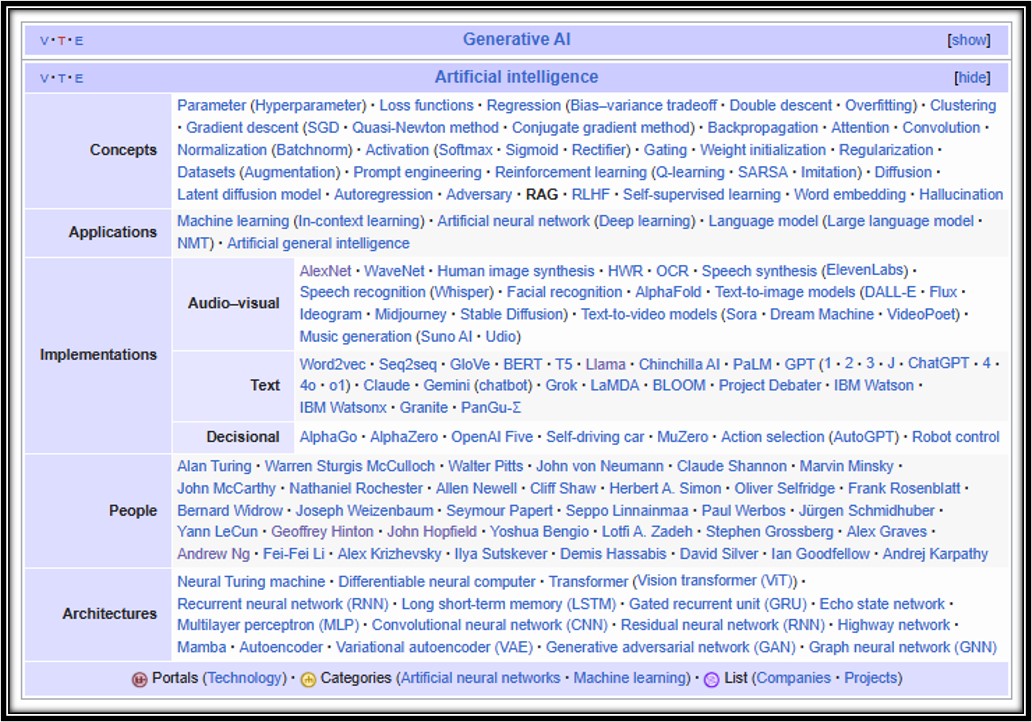Collapse the Artificial intelligence navbox with hide
The image size is (1032, 722).
click(972, 77)
